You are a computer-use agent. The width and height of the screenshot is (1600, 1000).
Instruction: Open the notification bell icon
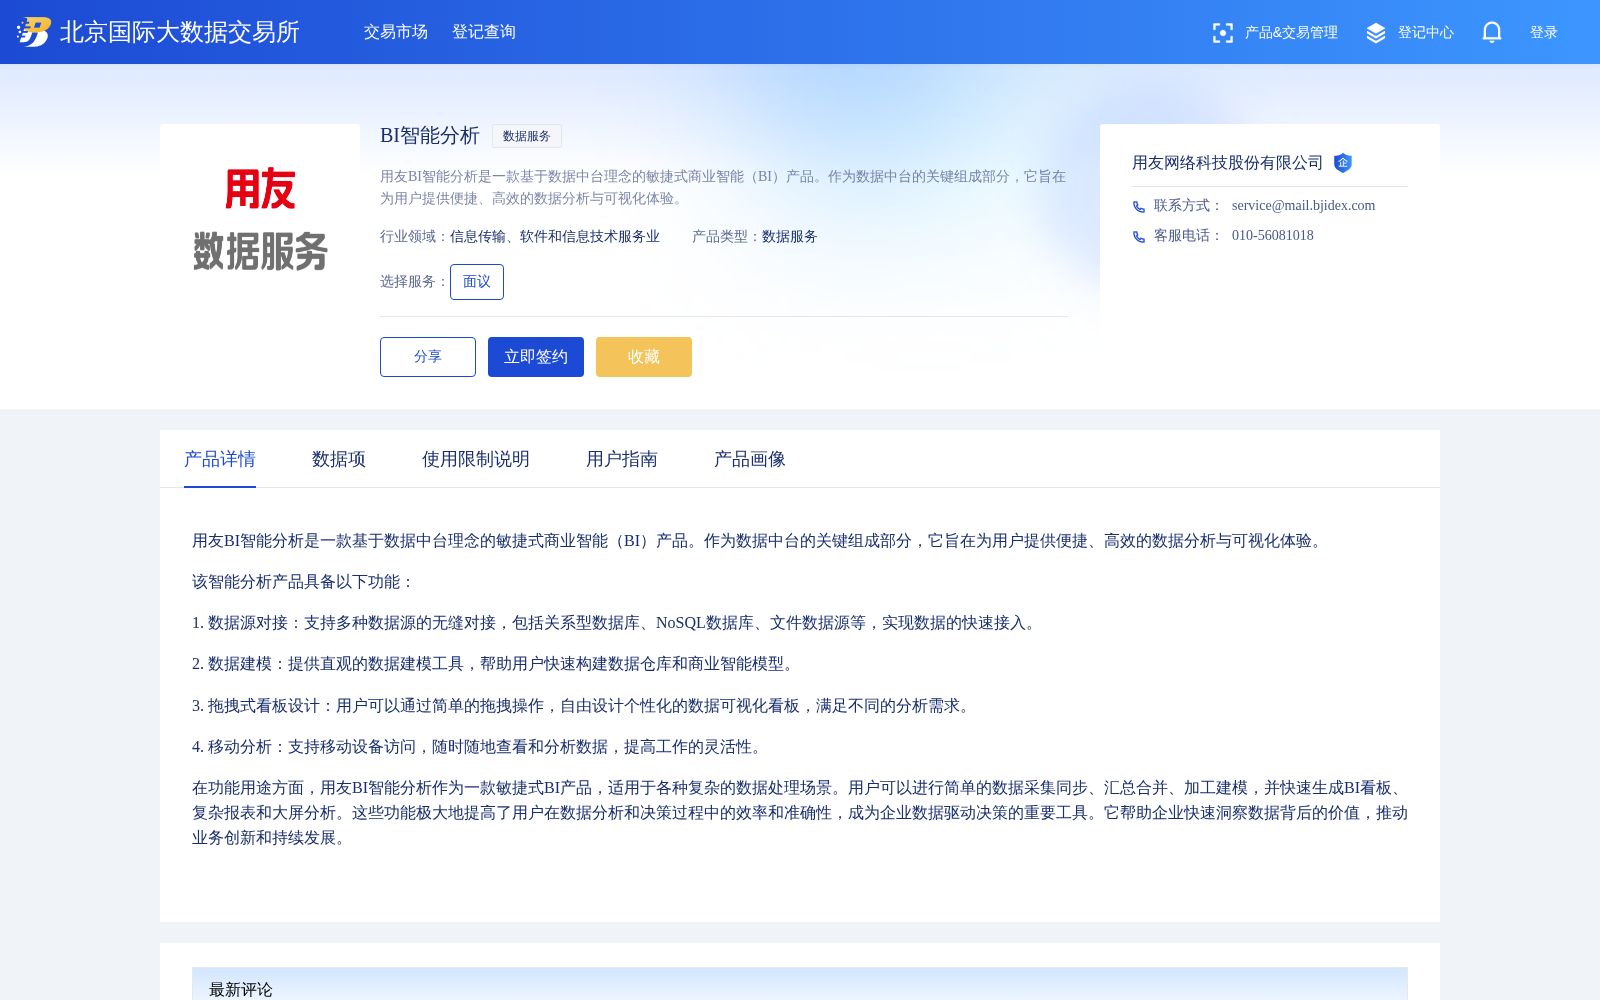pos(1492,32)
